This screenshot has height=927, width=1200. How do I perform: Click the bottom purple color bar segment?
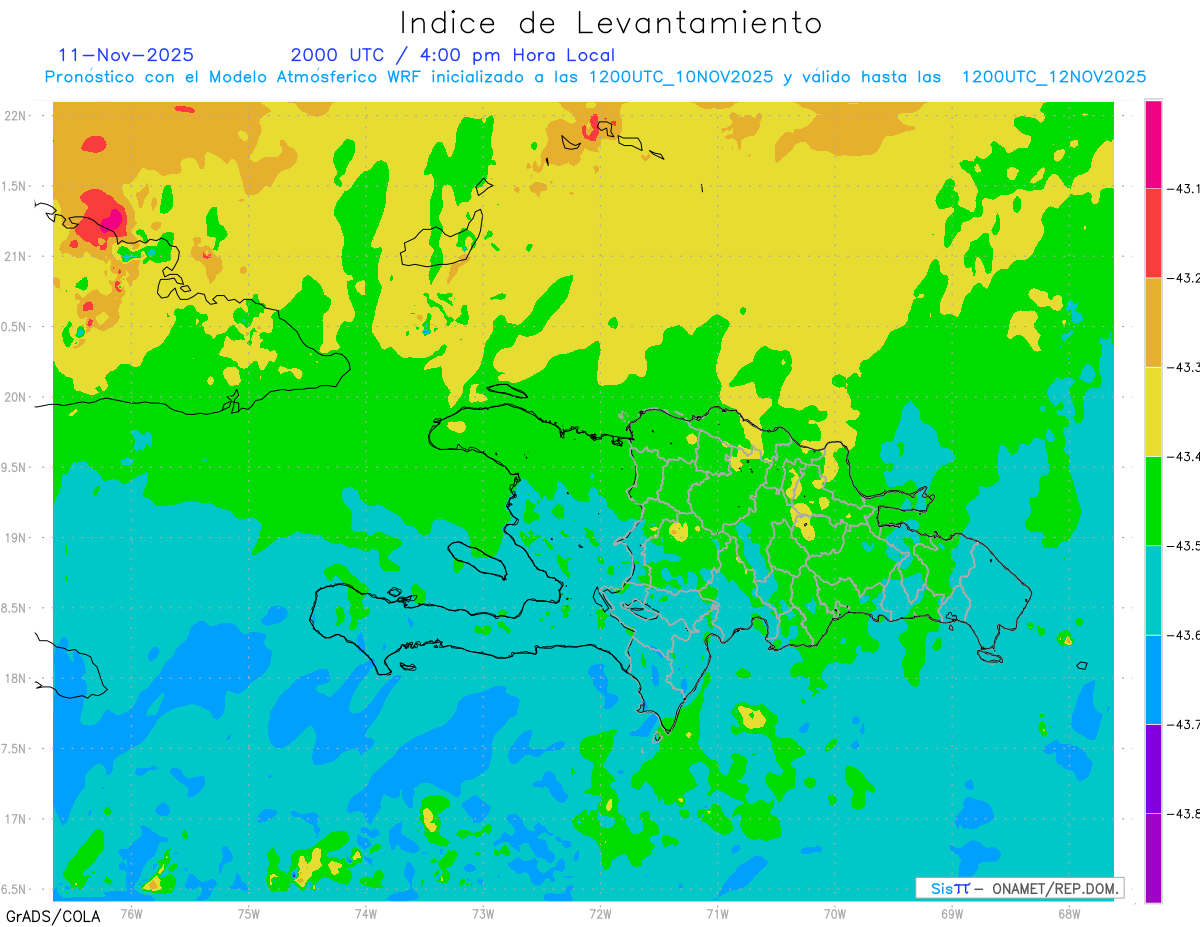click(x=1153, y=857)
